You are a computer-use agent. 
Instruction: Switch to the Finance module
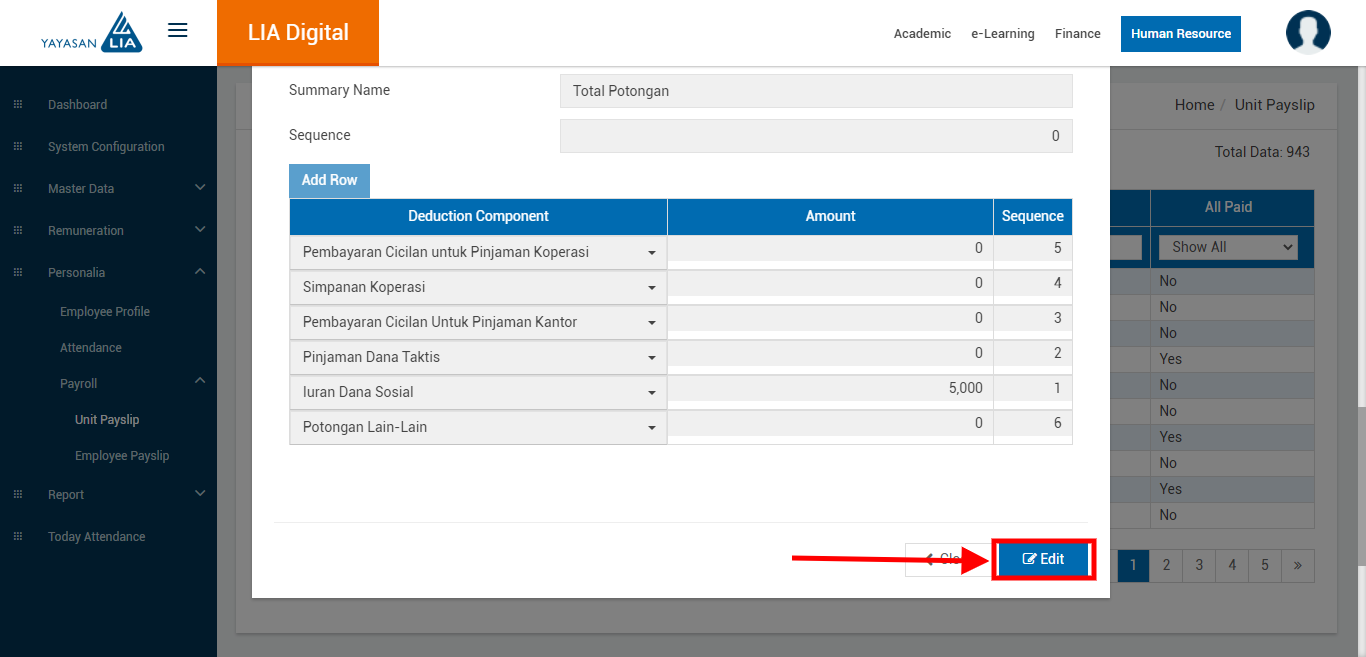click(x=1077, y=34)
